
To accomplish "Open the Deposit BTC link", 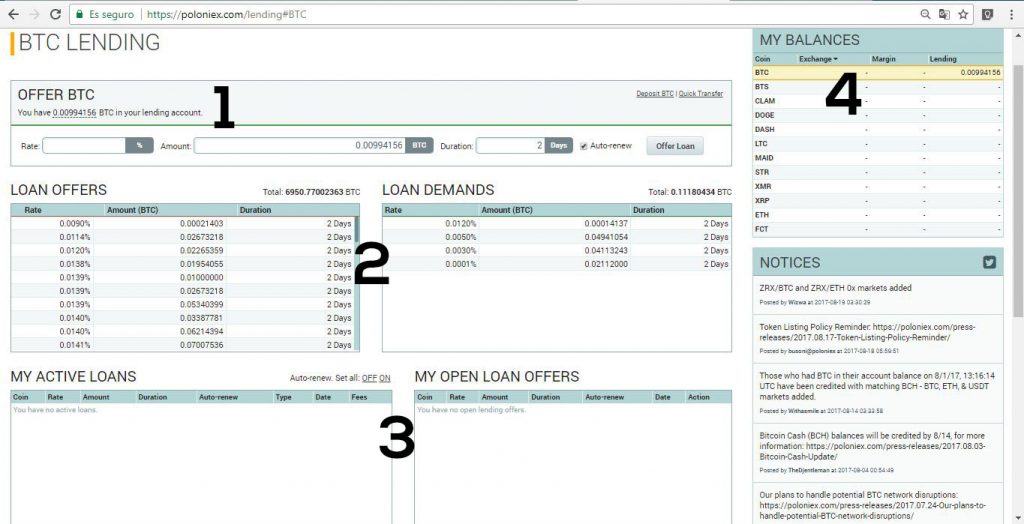I will (x=655, y=93).
